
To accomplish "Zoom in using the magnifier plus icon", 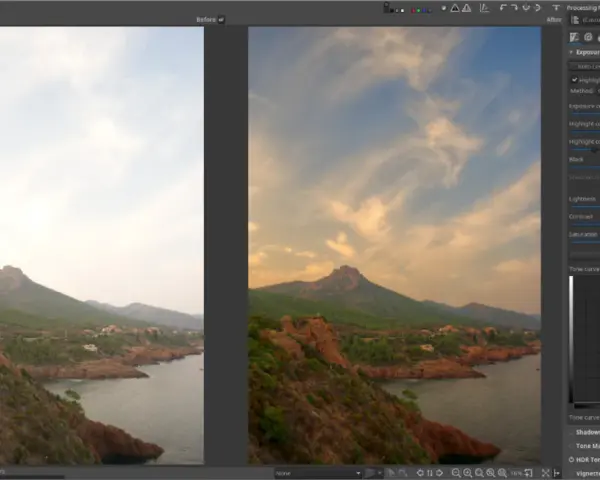I will coord(468,473).
